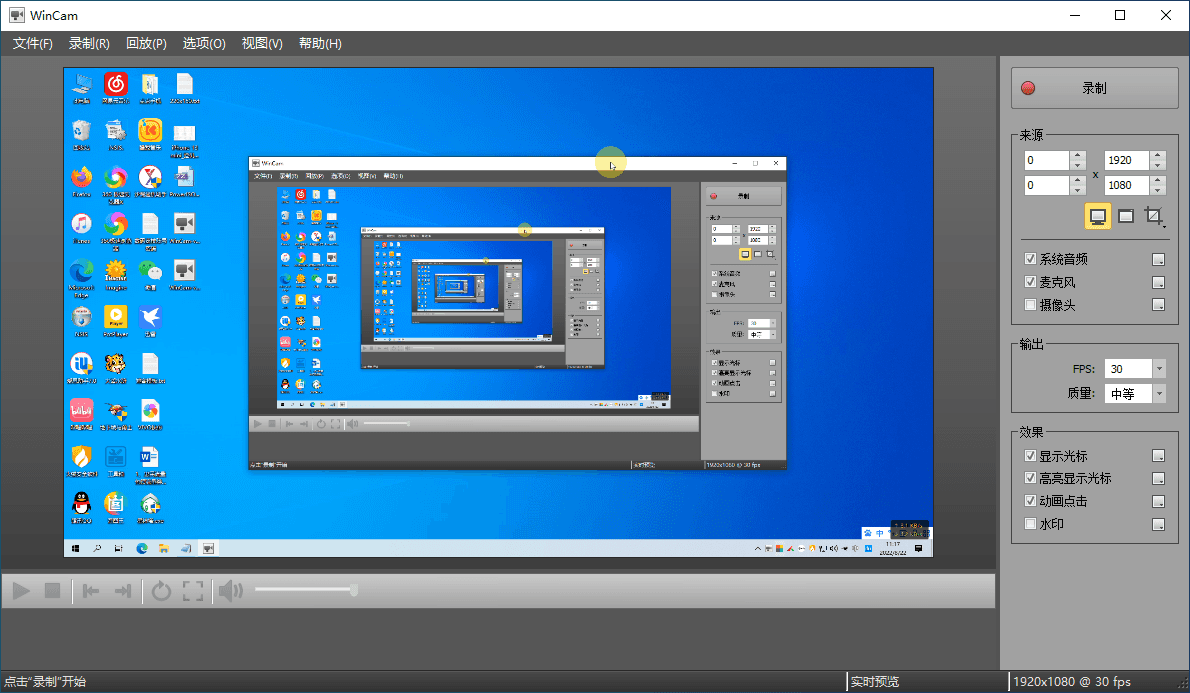Open the FPS dropdown
This screenshot has height=693, width=1190.
point(1159,369)
